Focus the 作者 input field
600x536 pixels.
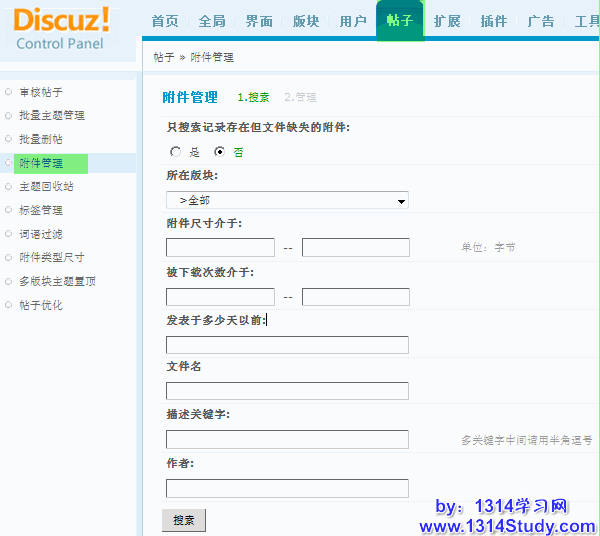(287, 489)
